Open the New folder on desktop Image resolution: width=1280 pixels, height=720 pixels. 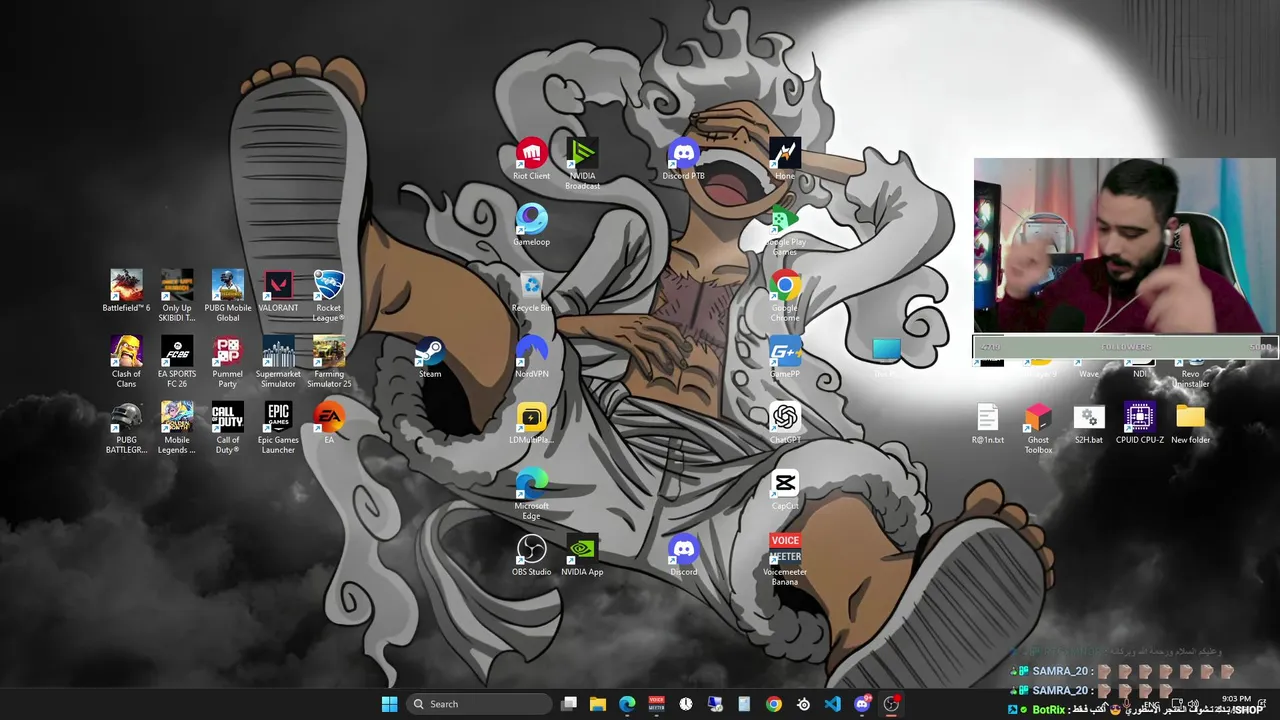(1190, 423)
